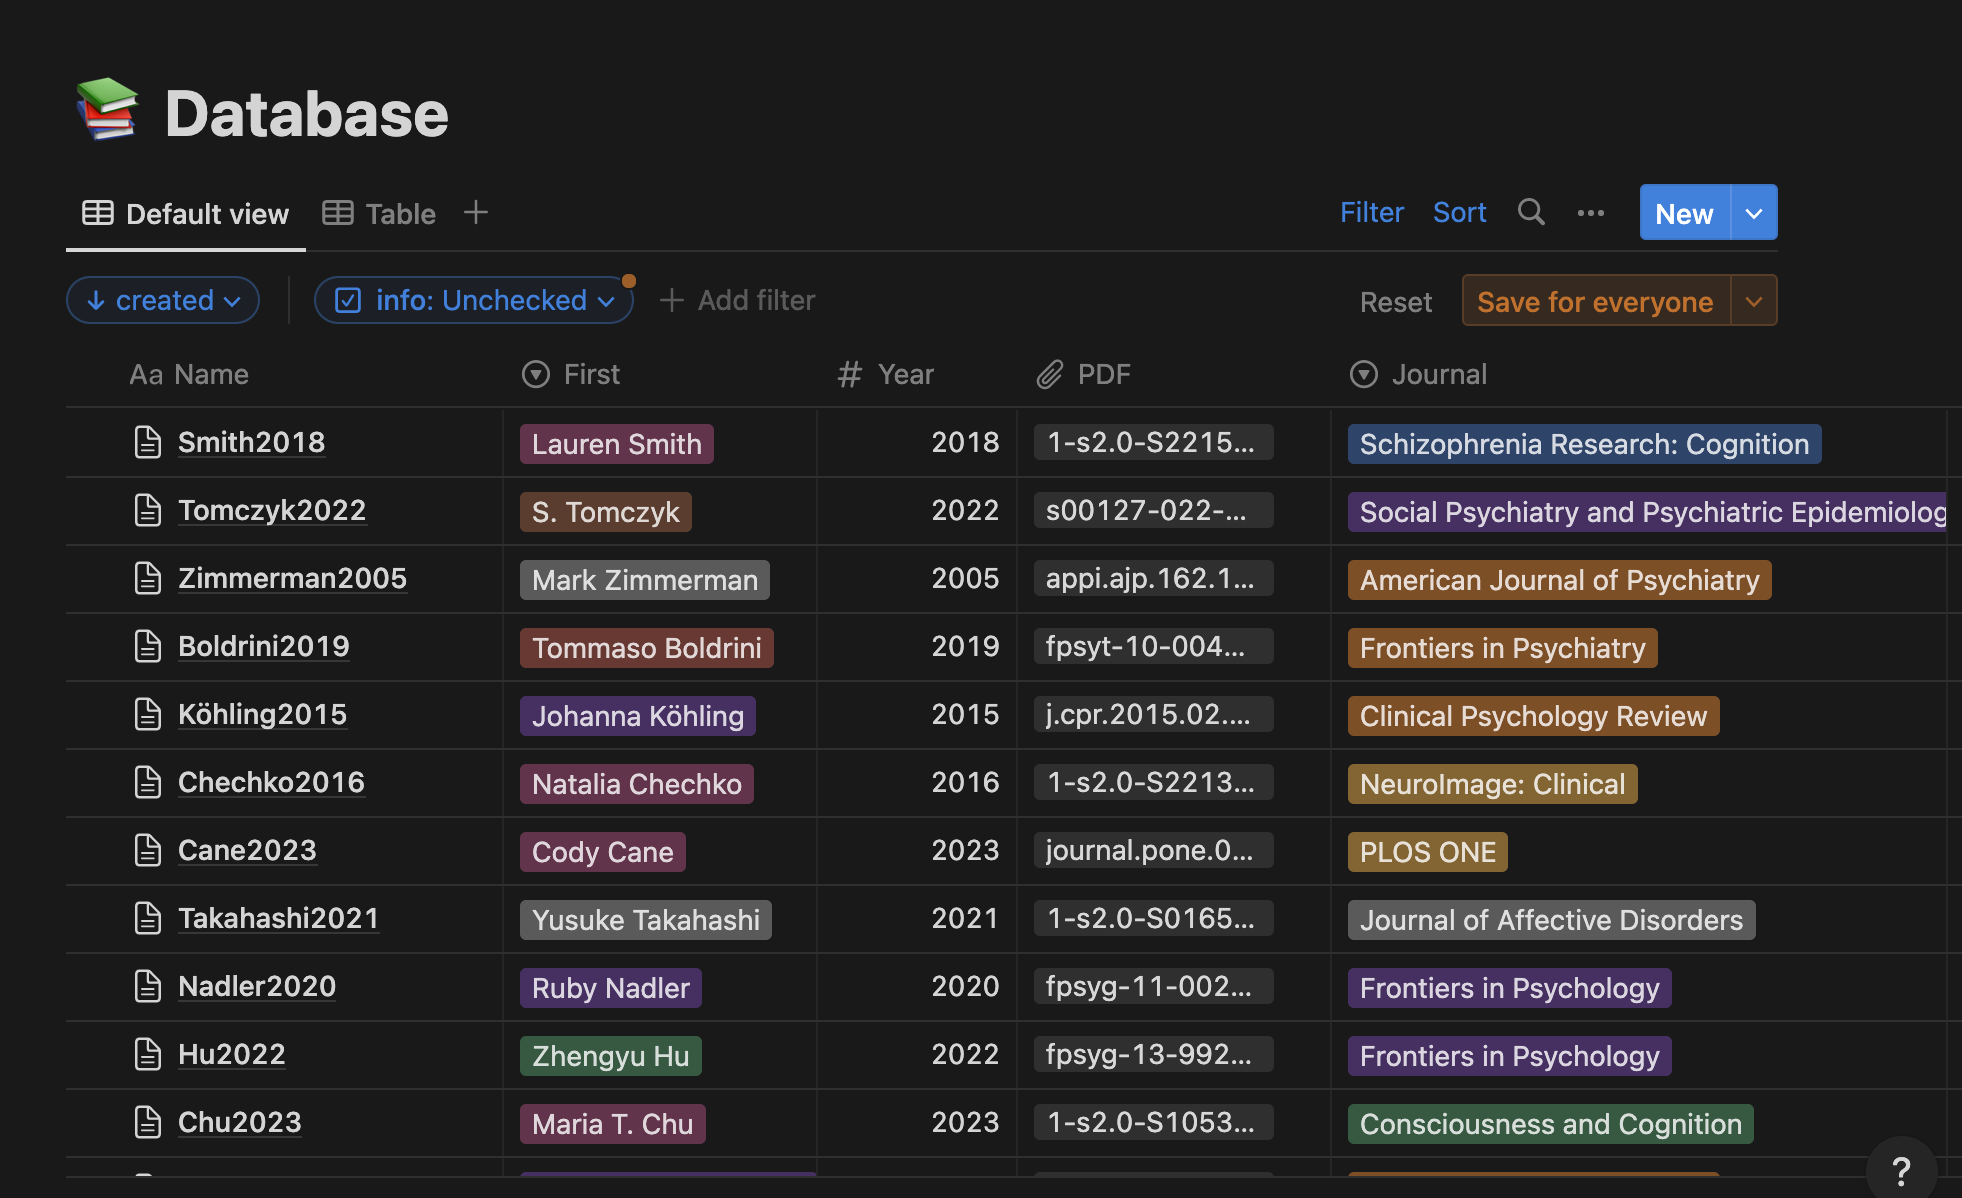Click Reset to clear view changes

coord(1395,301)
